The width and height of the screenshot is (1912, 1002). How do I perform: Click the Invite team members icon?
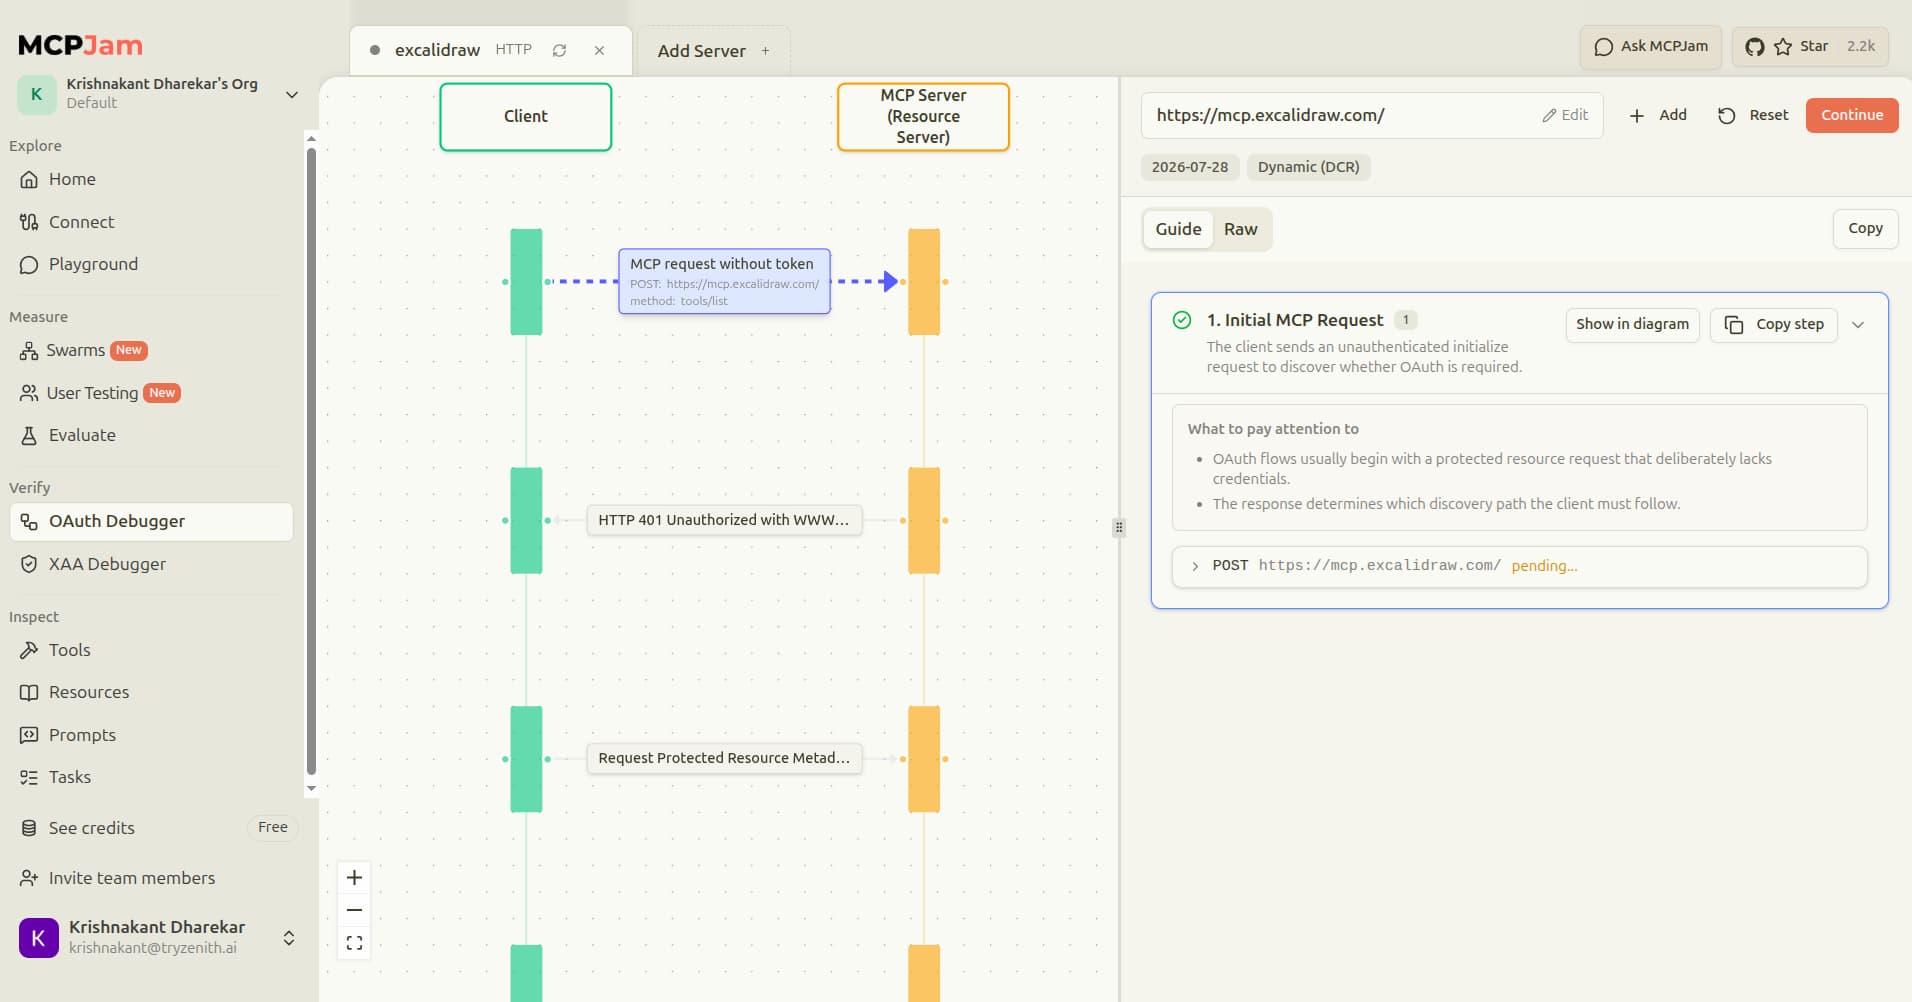coord(29,878)
